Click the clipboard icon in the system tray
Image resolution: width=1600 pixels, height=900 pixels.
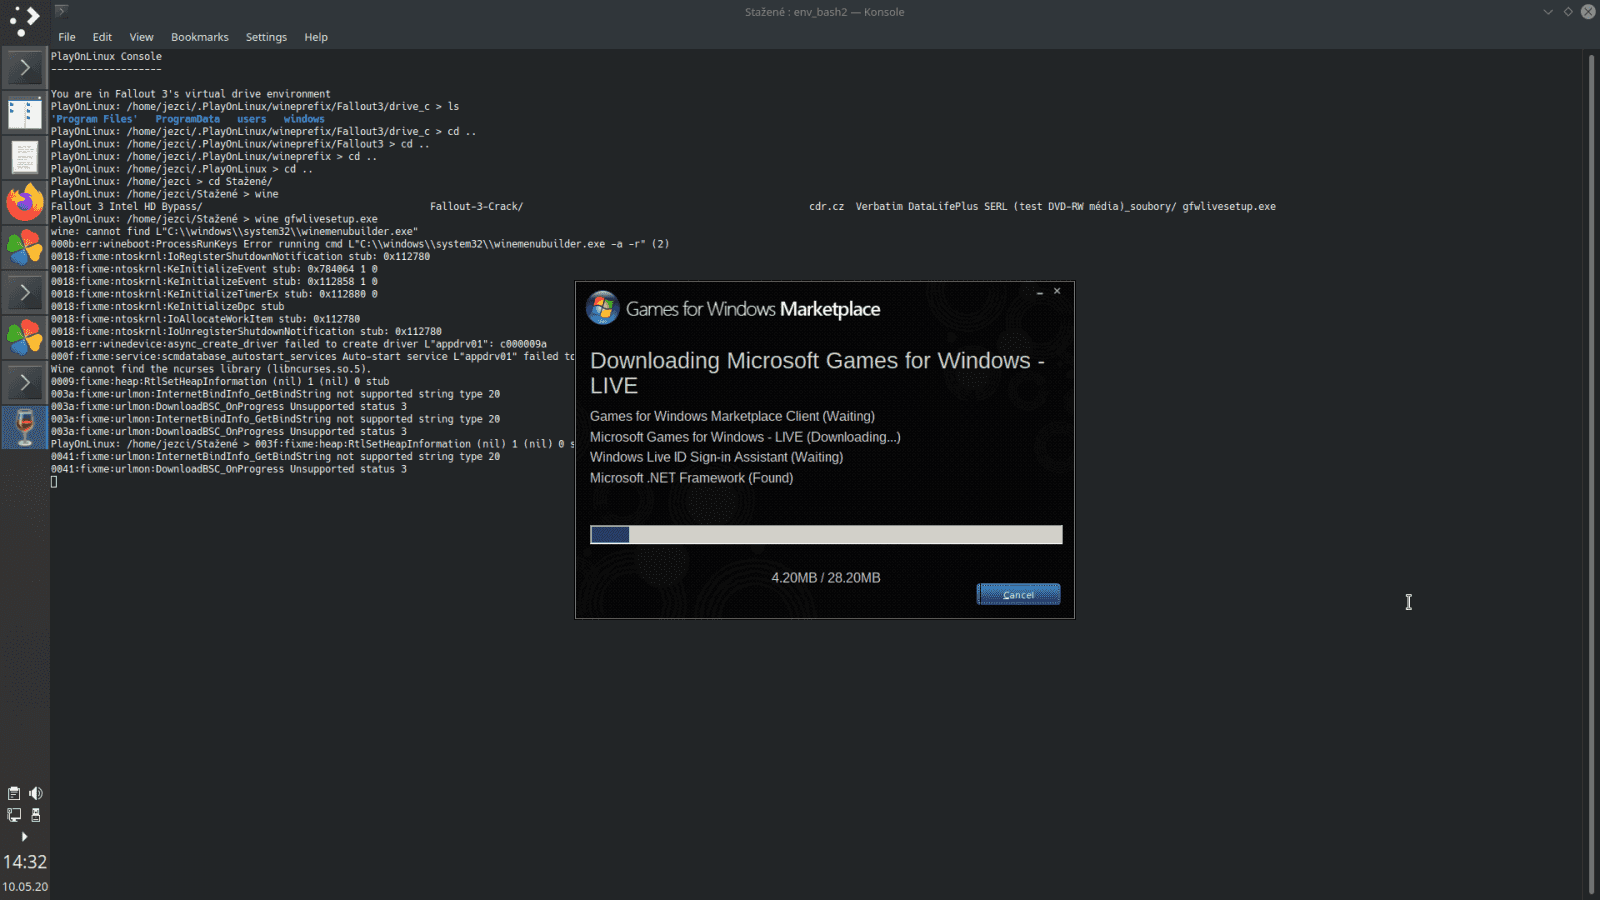13,793
